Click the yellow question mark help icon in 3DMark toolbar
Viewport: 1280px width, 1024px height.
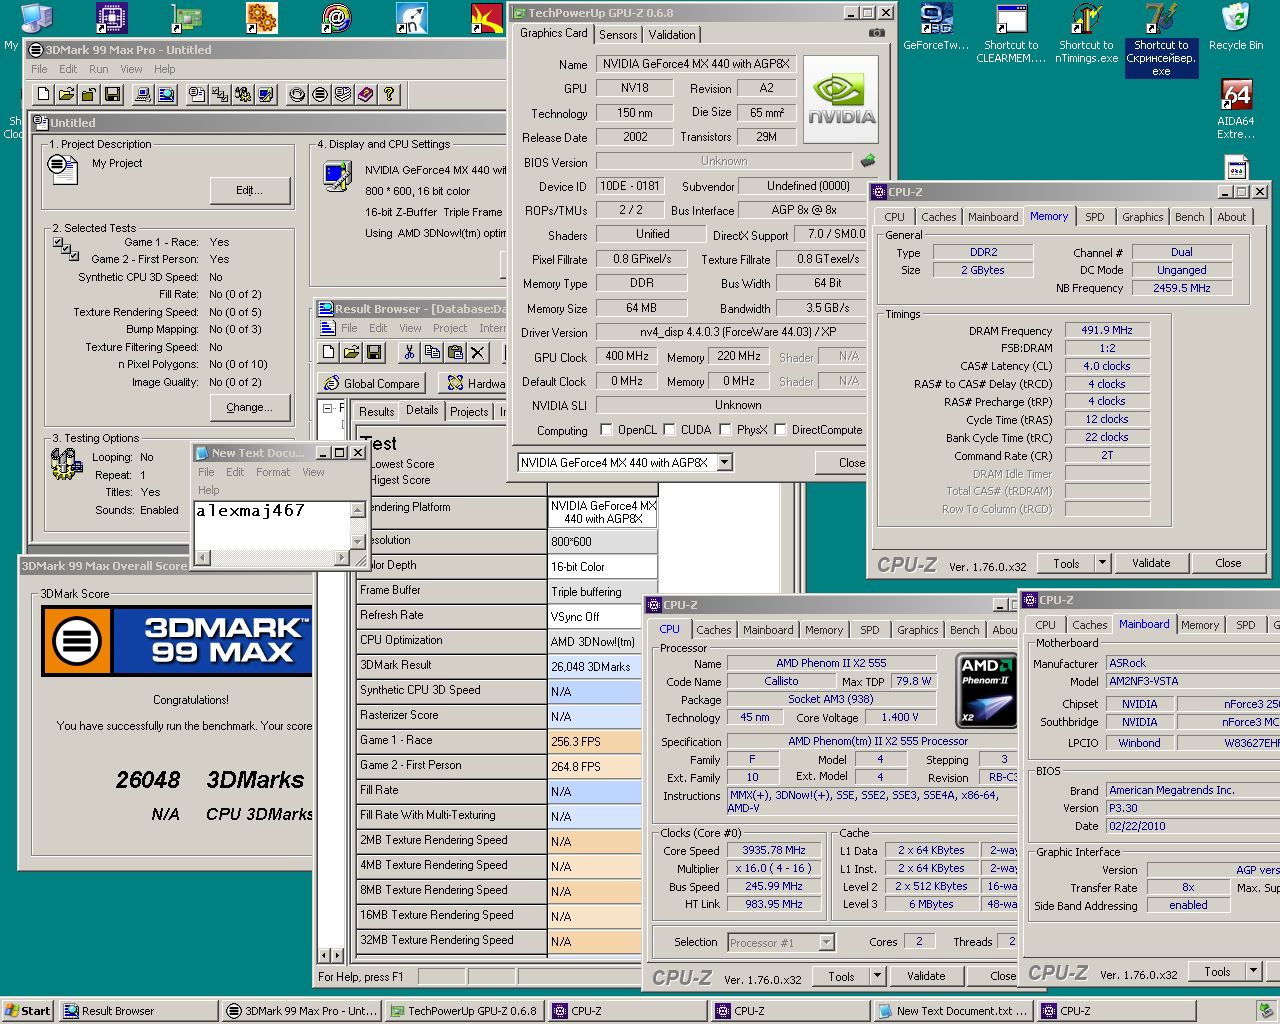pyautogui.click(x=389, y=94)
